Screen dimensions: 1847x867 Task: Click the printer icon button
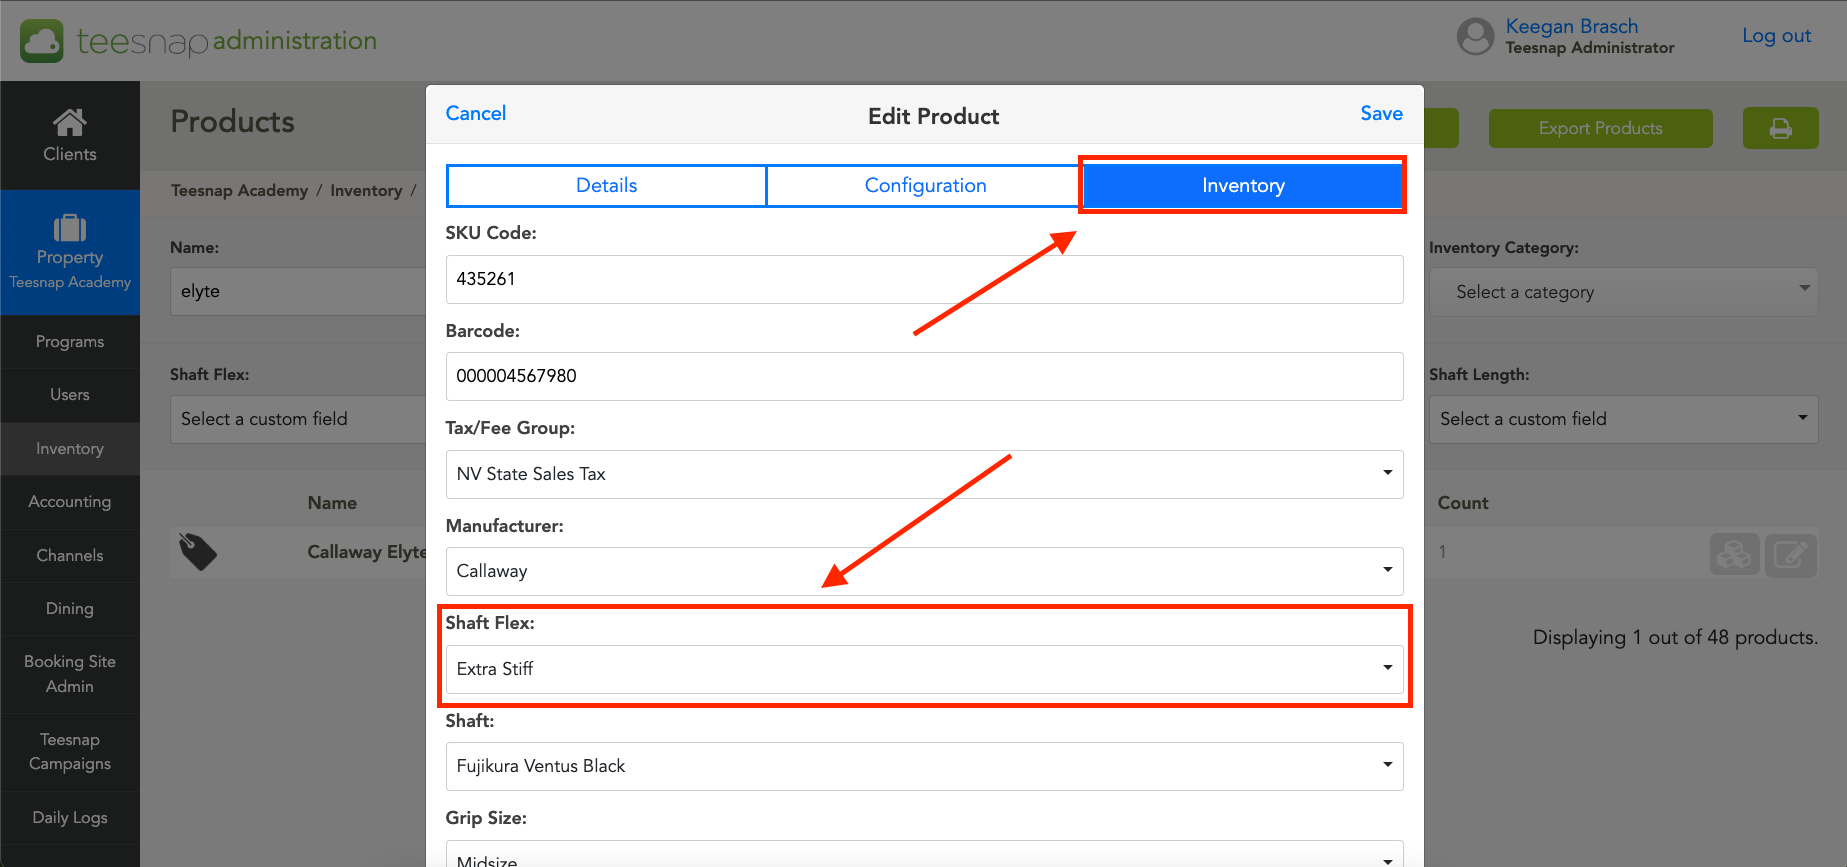(x=1780, y=128)
